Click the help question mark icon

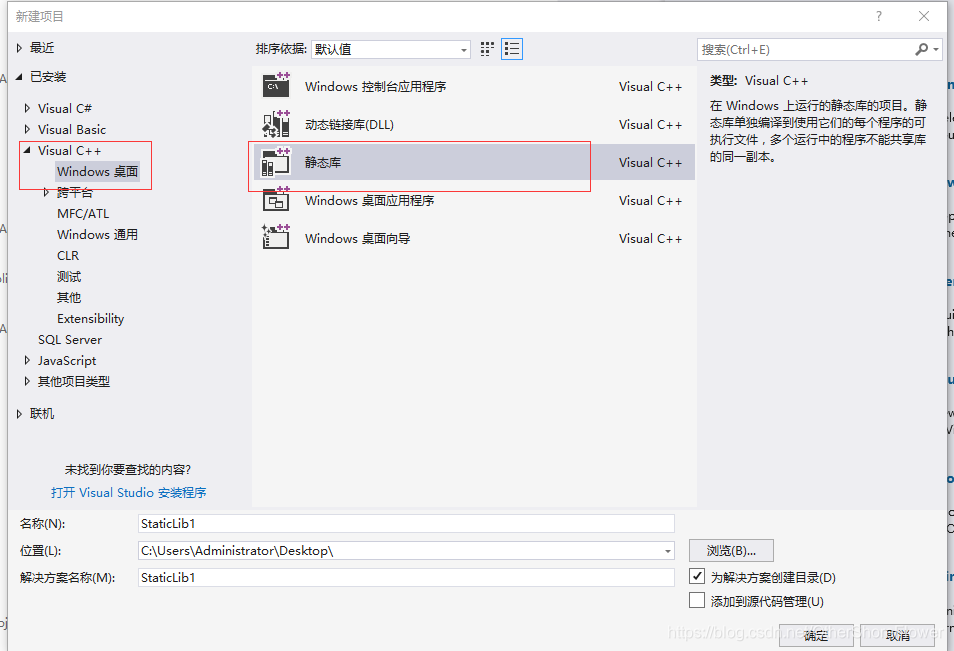879,16
